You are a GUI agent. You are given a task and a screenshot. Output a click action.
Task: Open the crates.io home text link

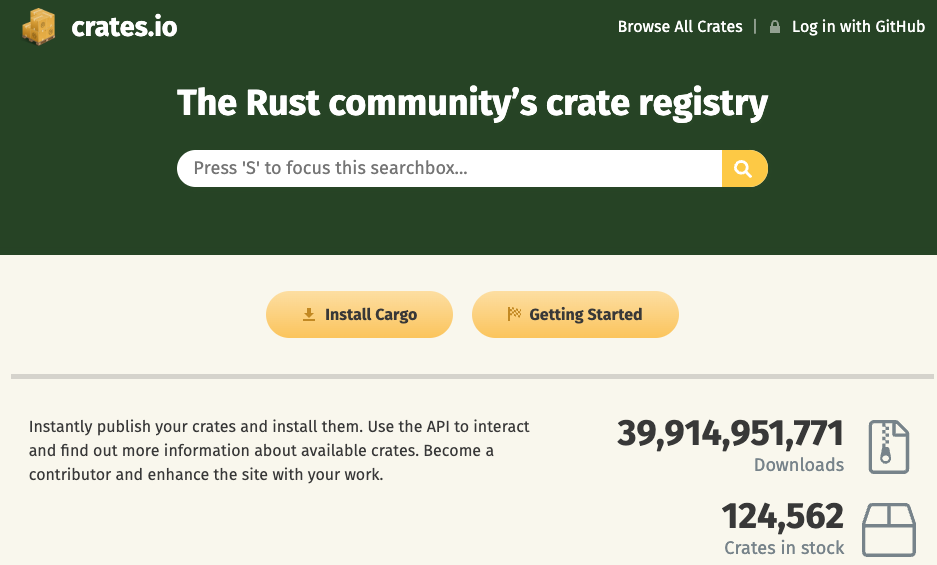tap(124, 27)
